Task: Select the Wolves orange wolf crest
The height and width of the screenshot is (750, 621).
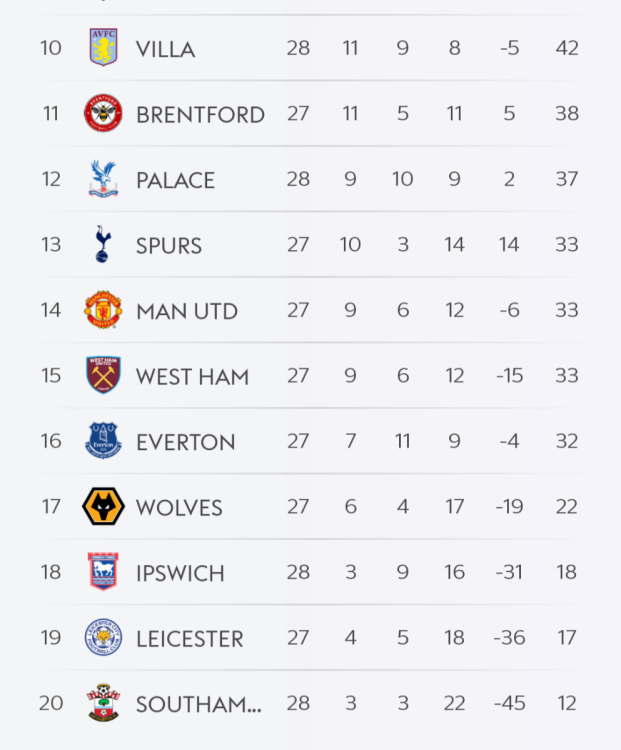Action: [102, 507]
